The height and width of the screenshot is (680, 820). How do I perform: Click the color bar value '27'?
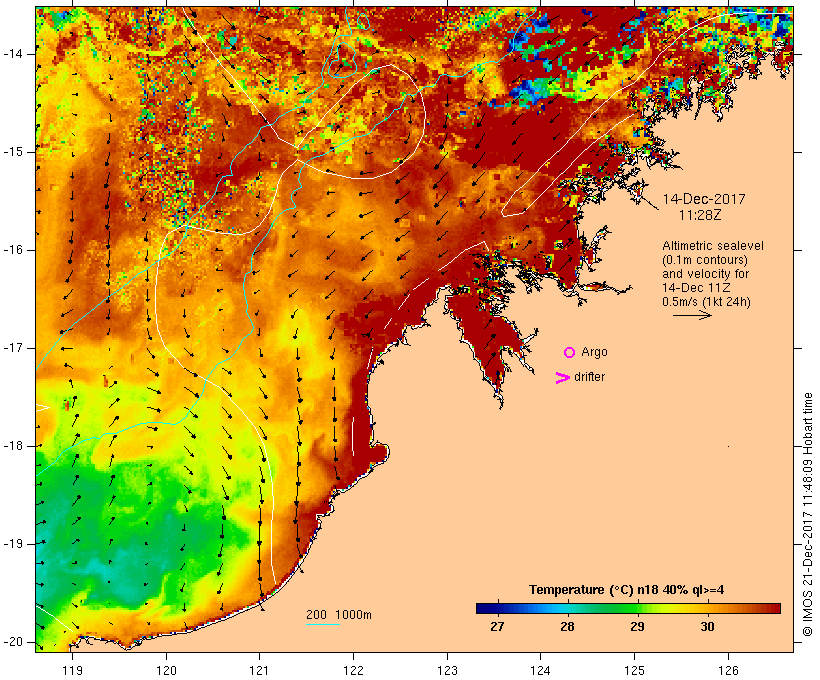point(497,627)
